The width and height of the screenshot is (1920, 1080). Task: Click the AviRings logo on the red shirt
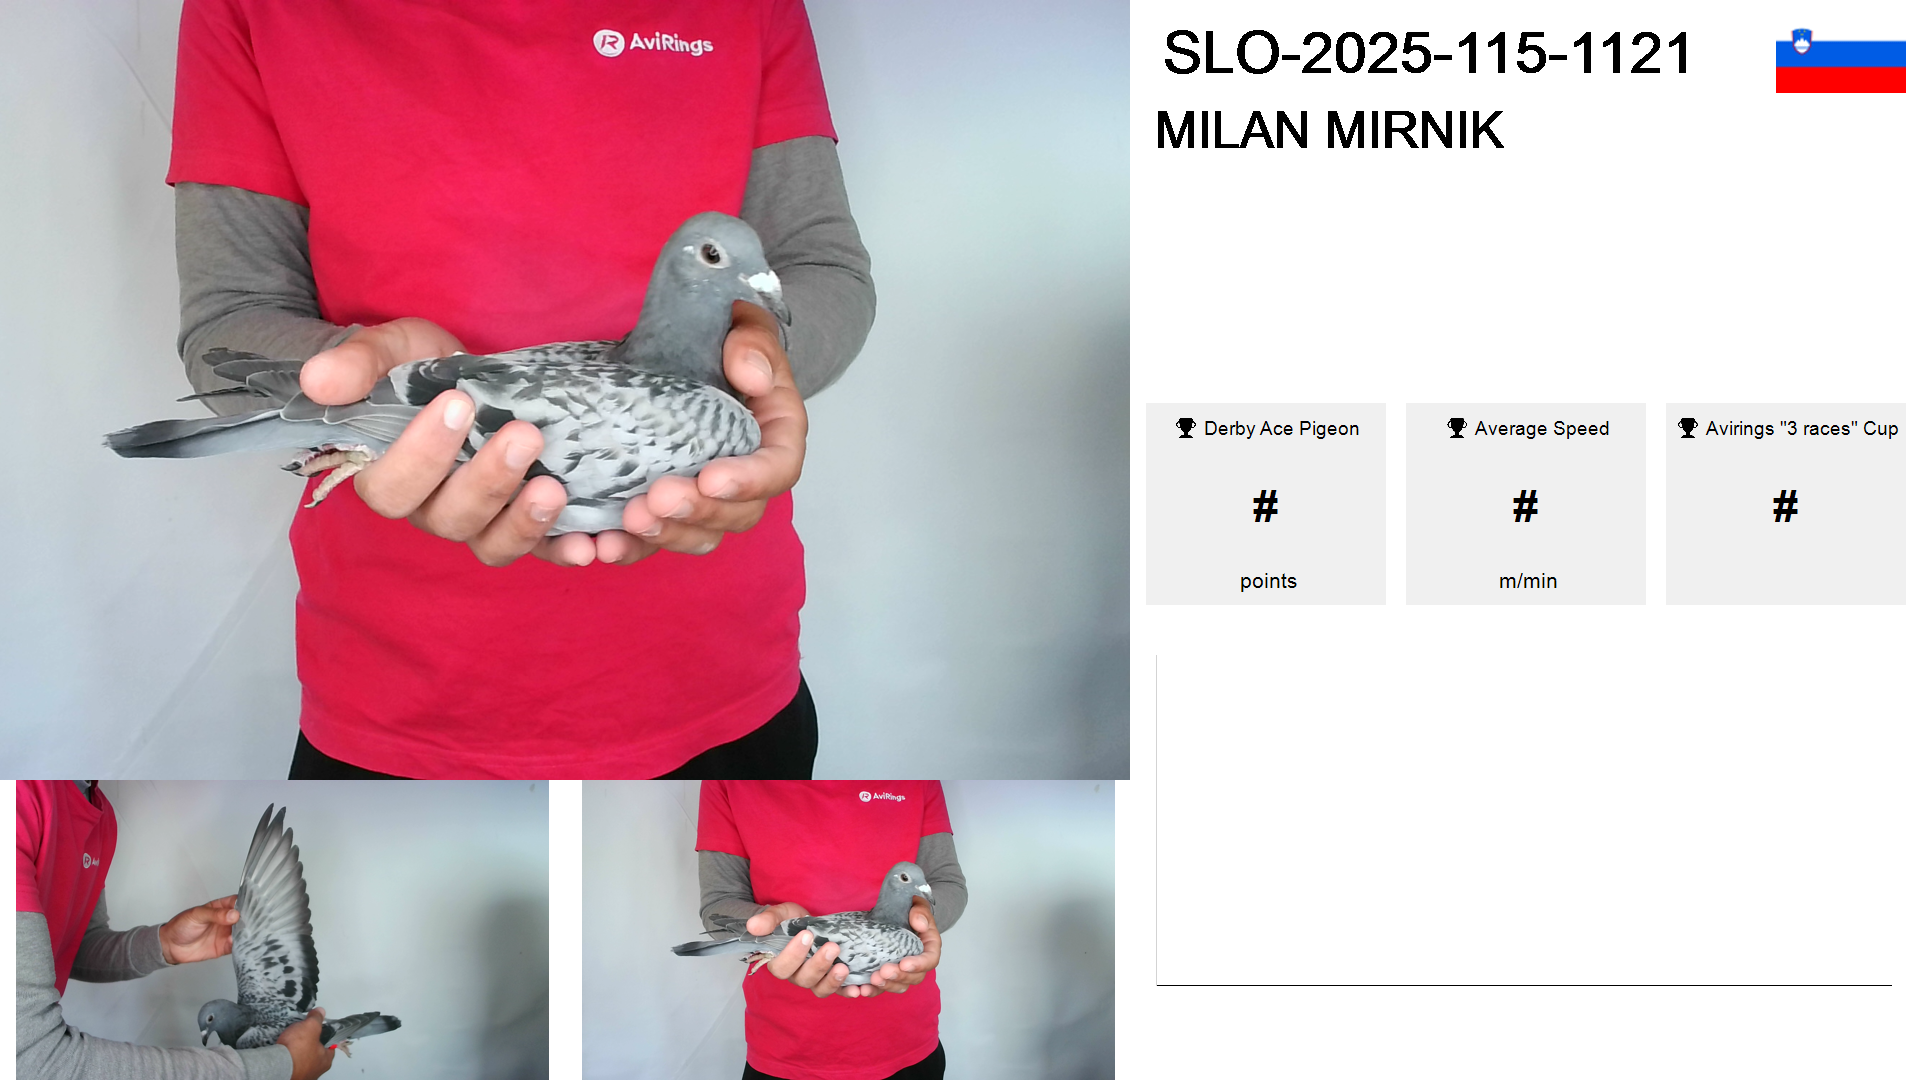tap(653, 43)
